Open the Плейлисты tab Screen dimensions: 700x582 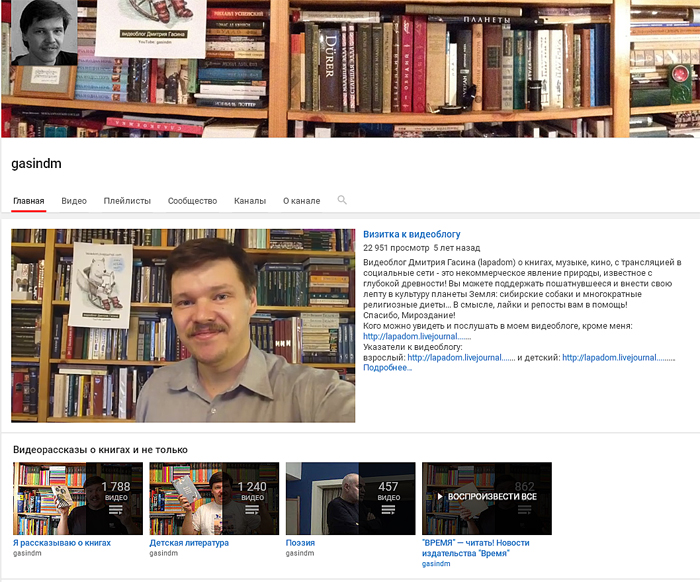point(127,201)
